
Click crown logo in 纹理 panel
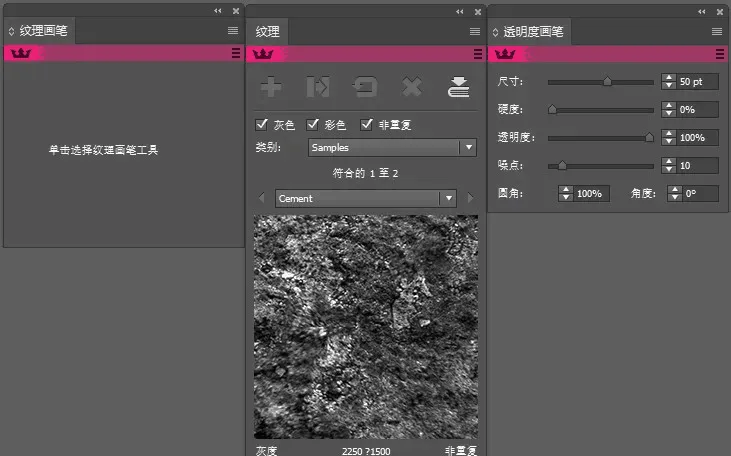pyautogui.click(x=263, y=54)
